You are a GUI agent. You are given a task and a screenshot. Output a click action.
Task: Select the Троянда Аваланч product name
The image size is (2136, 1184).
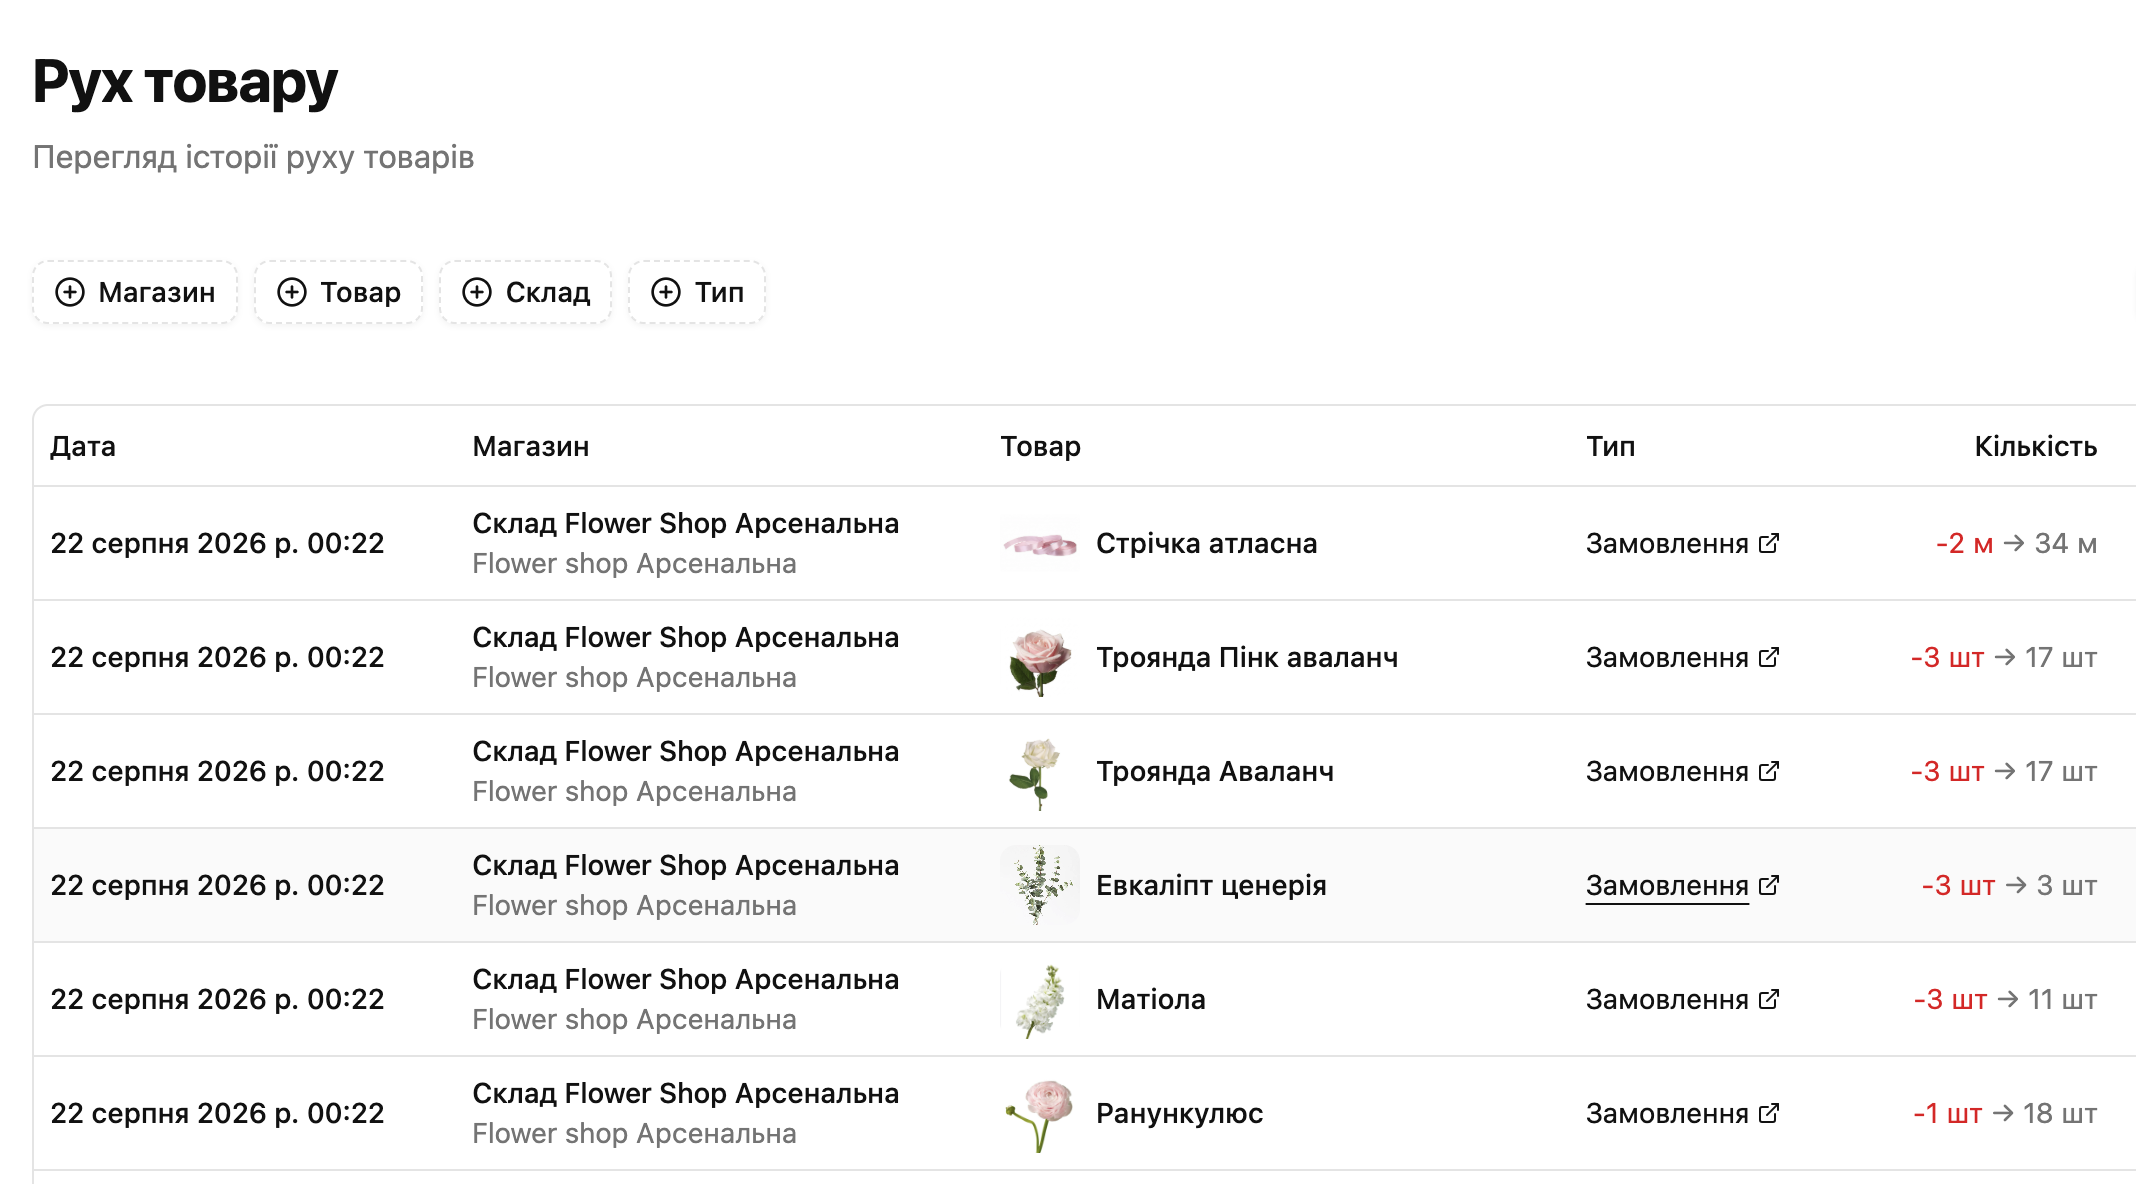[1215, 771]
